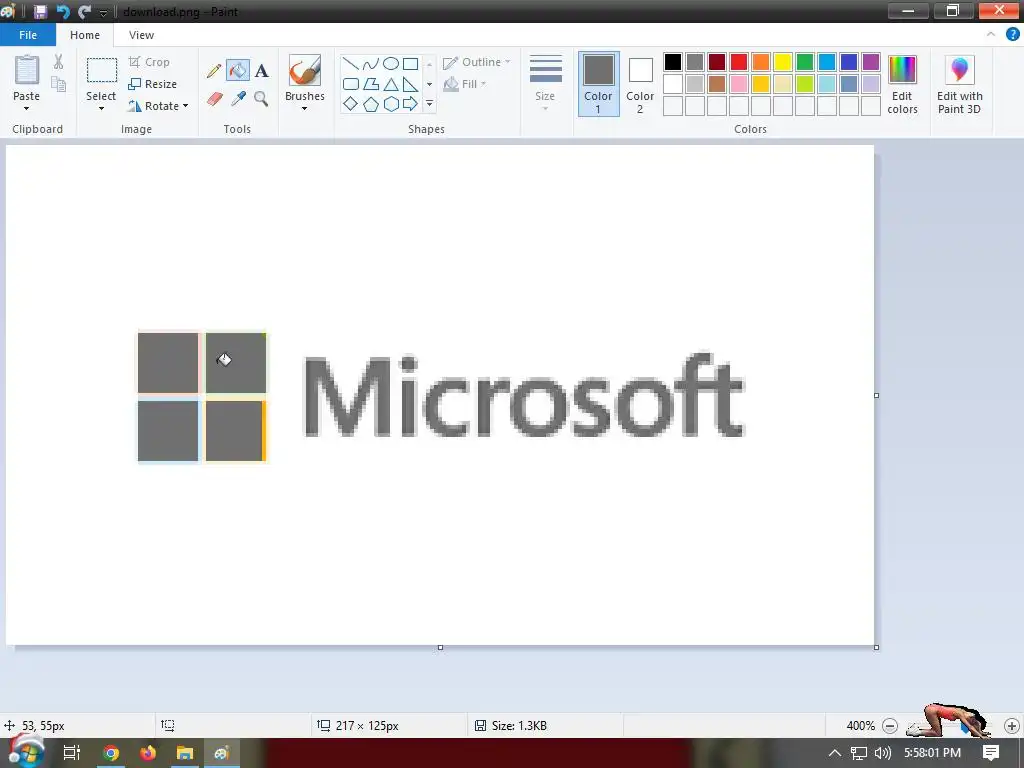
Task: Collapse the ribbon with the chevron
Action: (x=991, y=35)
